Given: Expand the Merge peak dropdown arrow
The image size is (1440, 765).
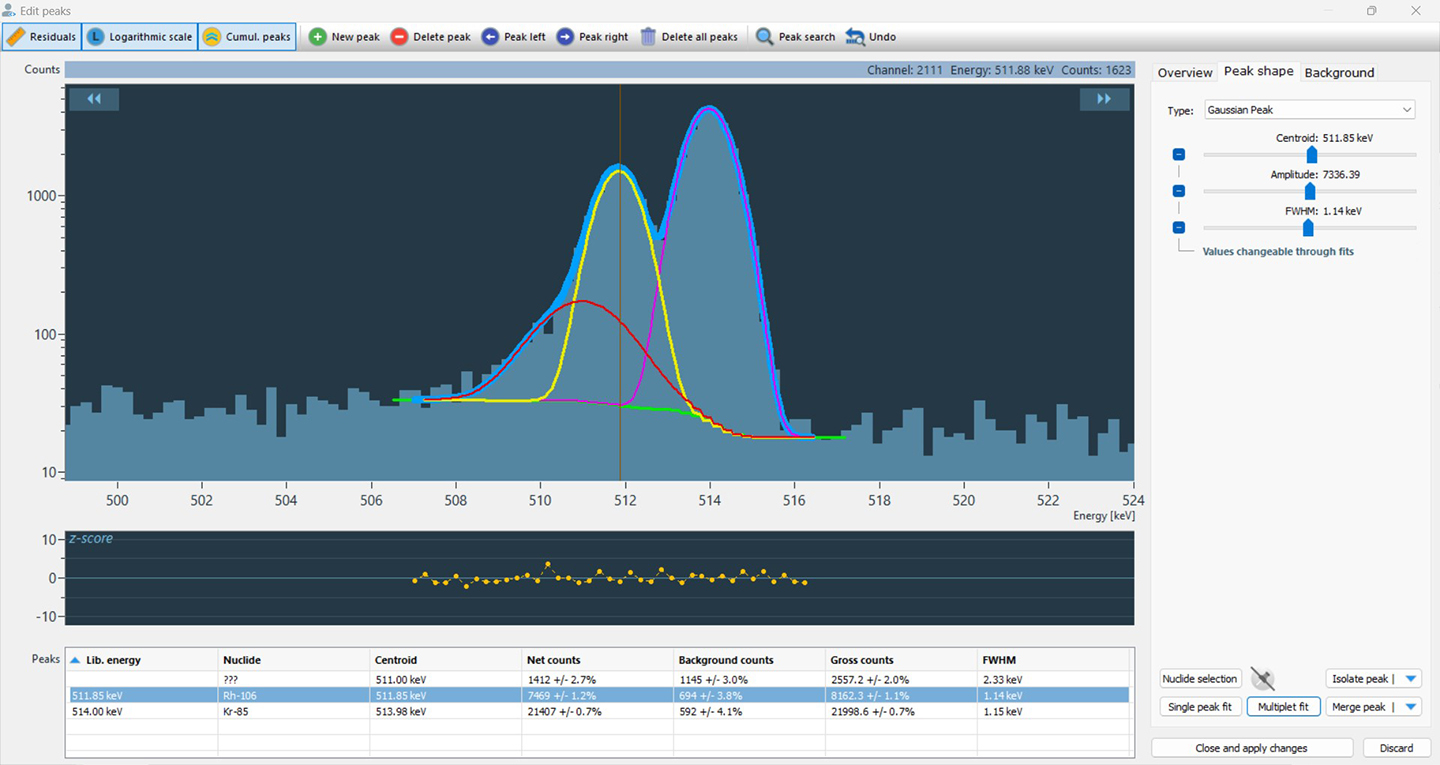Looking at the screenshot, I should tap(1410, 707).
